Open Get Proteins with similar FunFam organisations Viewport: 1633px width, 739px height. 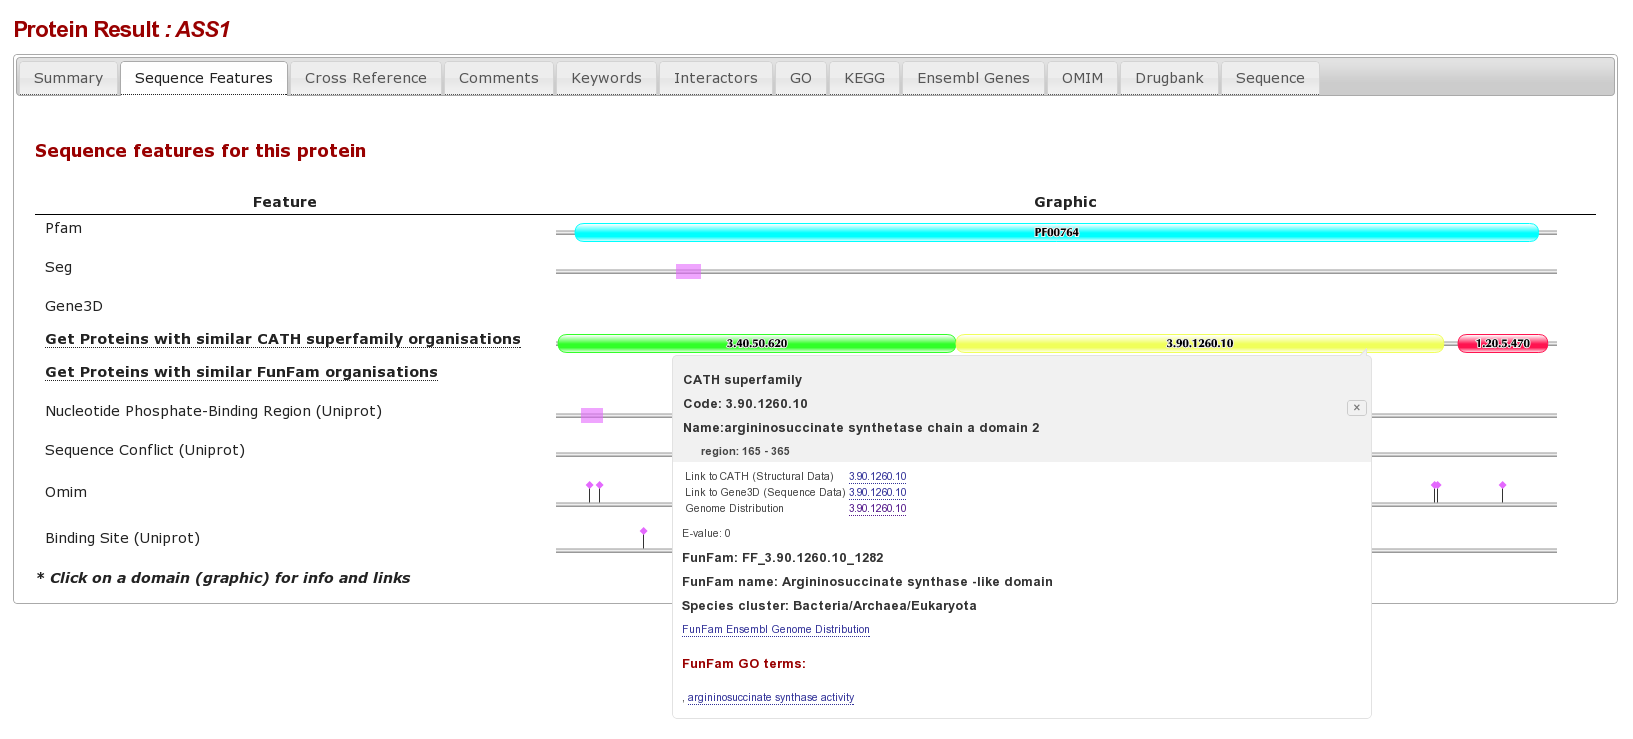point(241,372)
